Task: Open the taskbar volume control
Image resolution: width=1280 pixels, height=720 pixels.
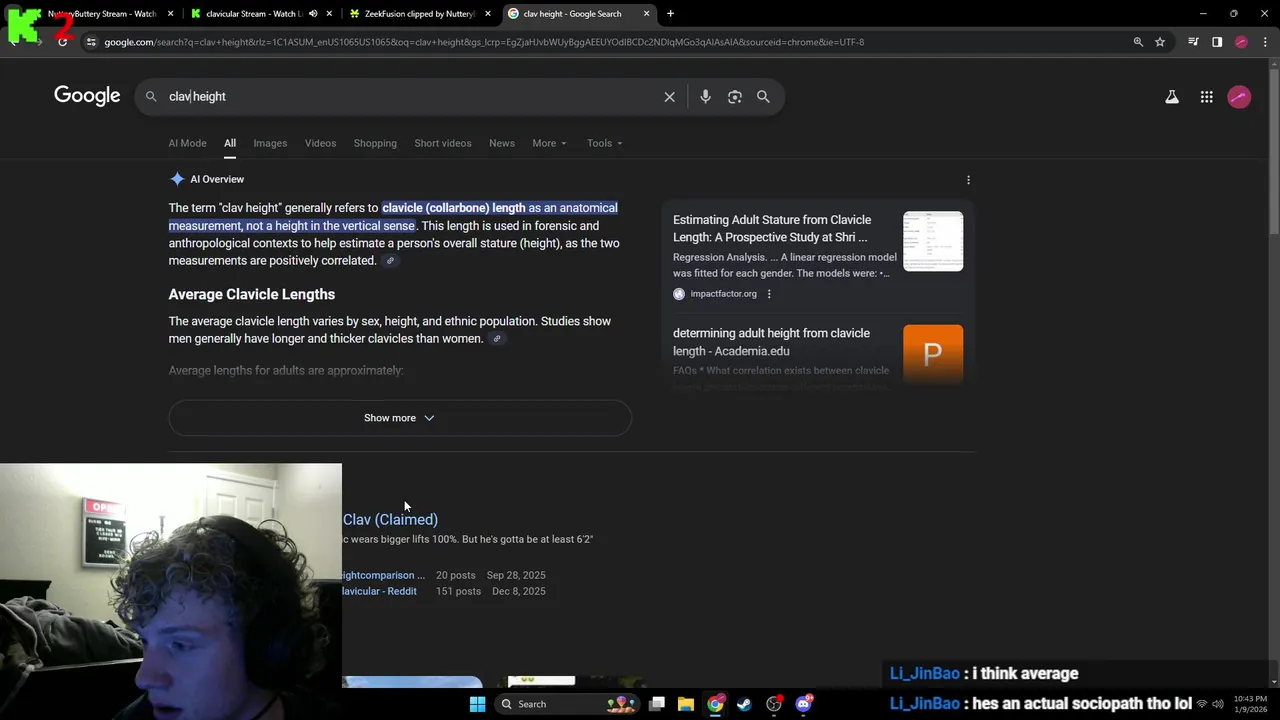Action: click(1218, 704)
